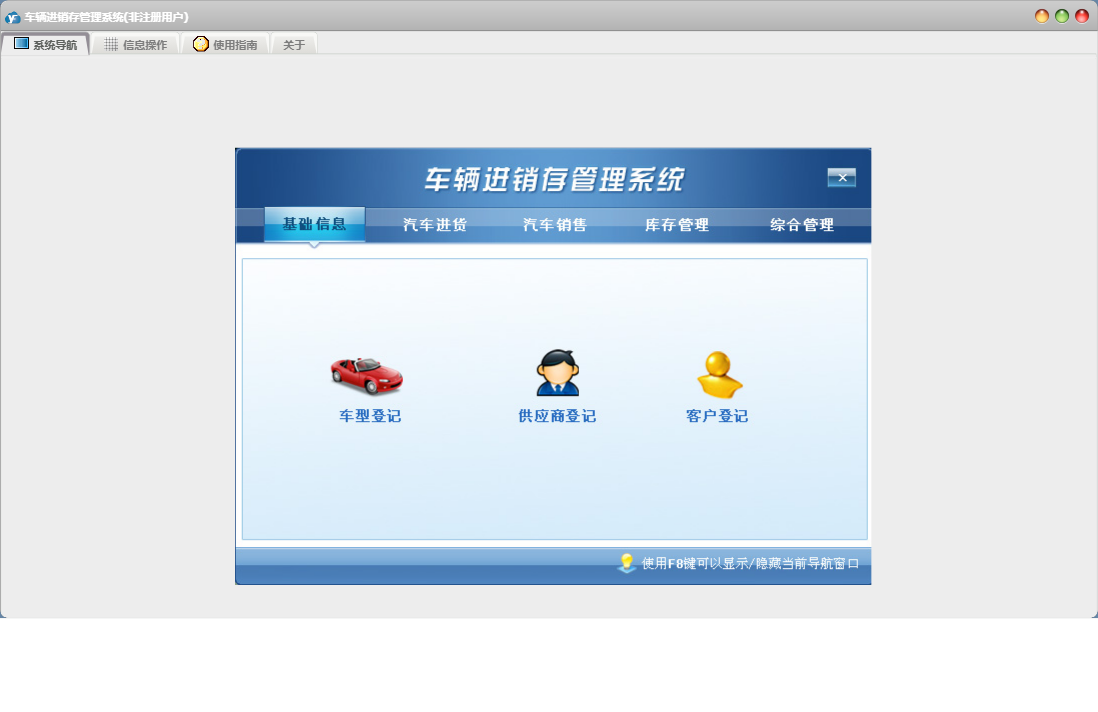Click the red convertible car icon
The image size is (1098, 712).
[367, 375]
